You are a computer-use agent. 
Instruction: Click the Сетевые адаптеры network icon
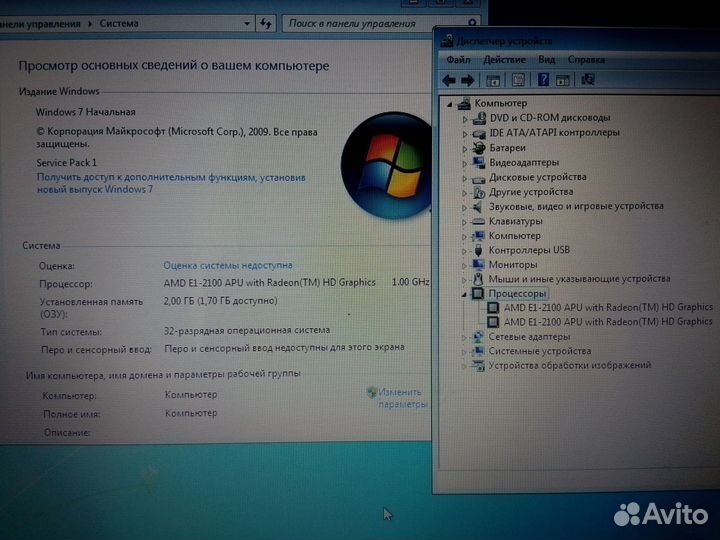click(x=478, y=337)
